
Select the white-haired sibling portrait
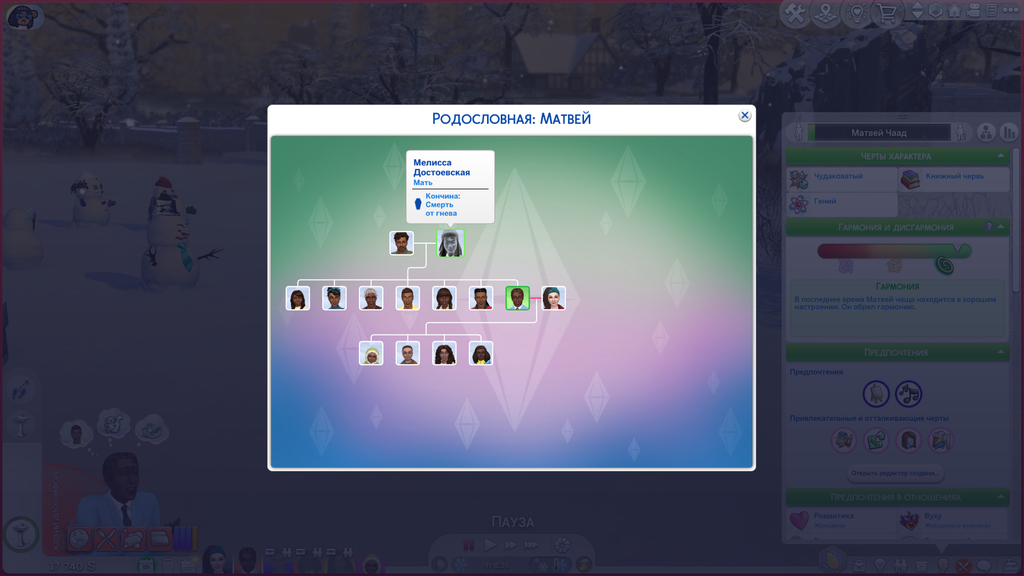click(371, 298)
